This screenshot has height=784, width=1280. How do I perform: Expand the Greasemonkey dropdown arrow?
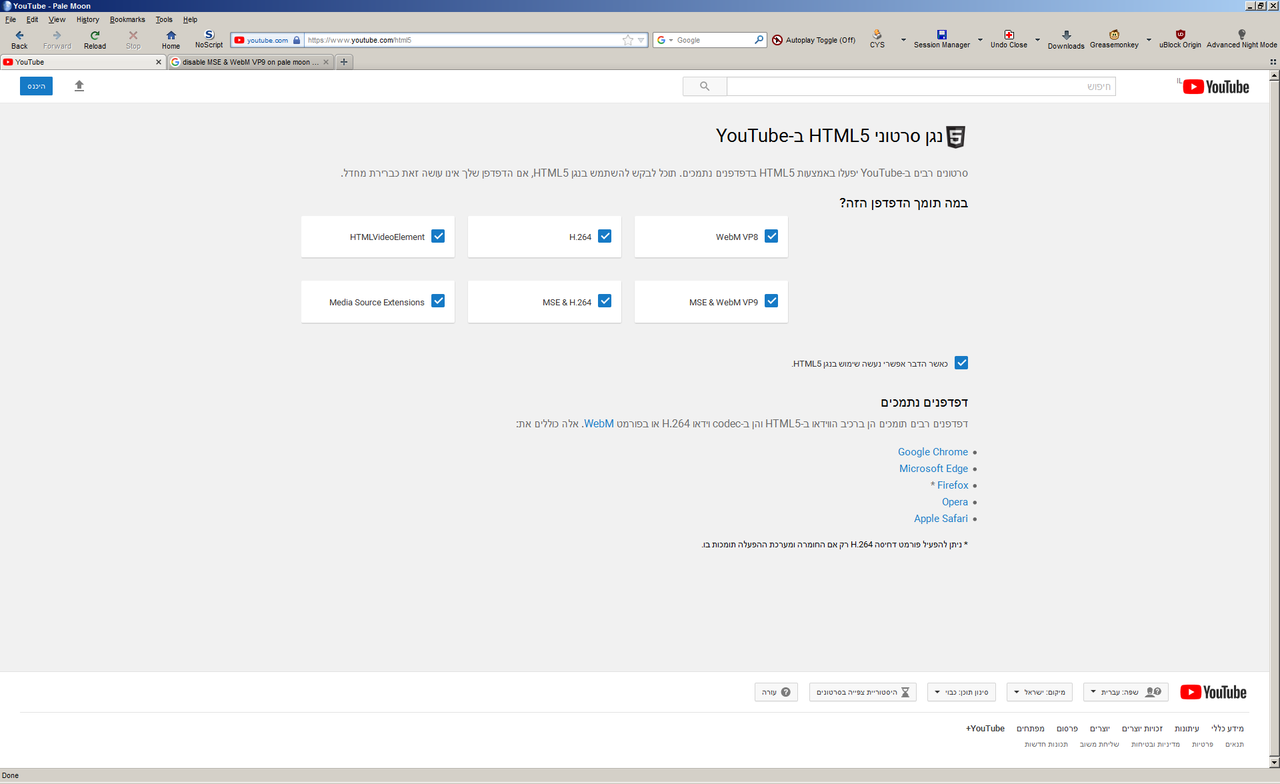[1149, 40]
